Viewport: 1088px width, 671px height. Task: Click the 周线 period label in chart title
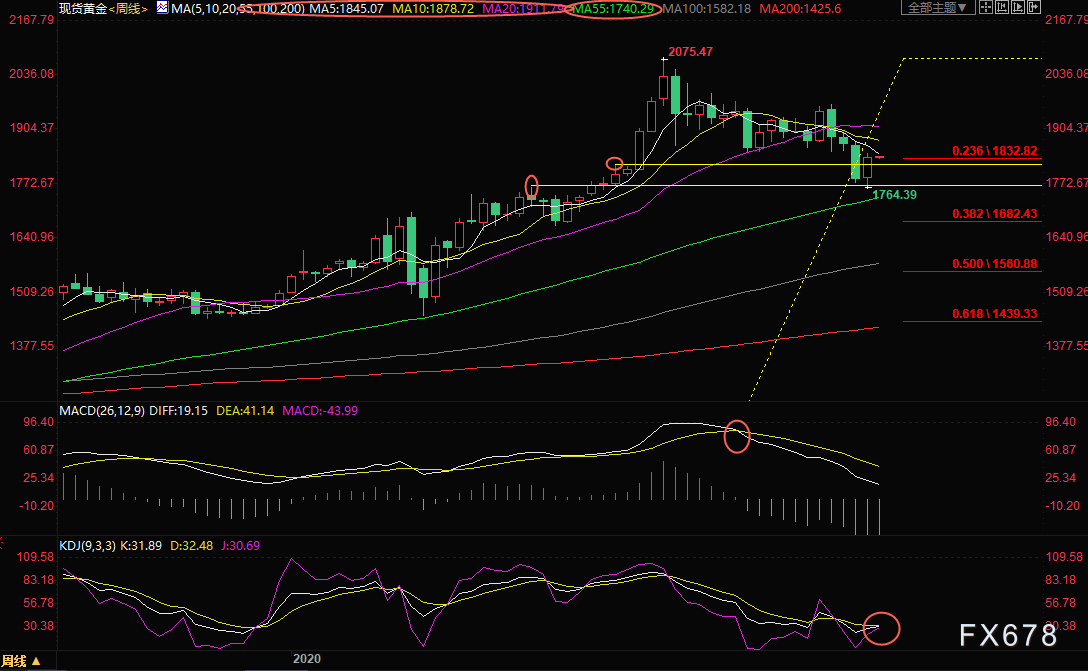(128, 9)
